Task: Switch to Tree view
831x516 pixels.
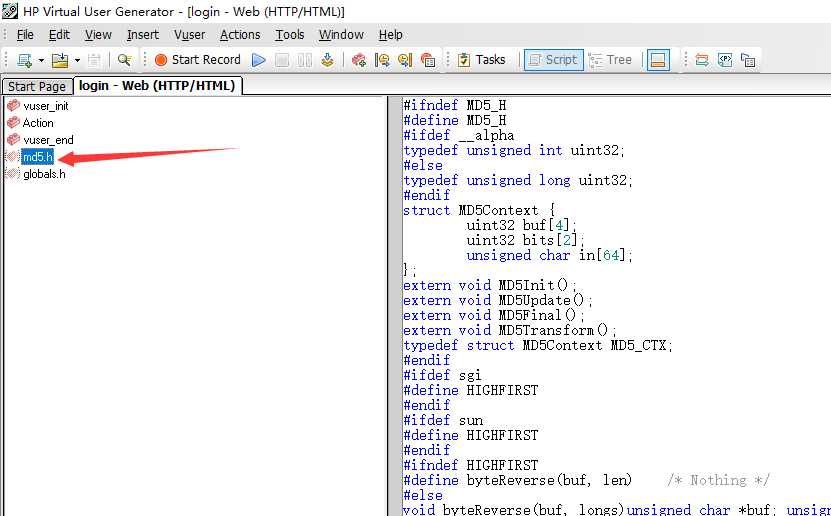Action: pos(611,60)
